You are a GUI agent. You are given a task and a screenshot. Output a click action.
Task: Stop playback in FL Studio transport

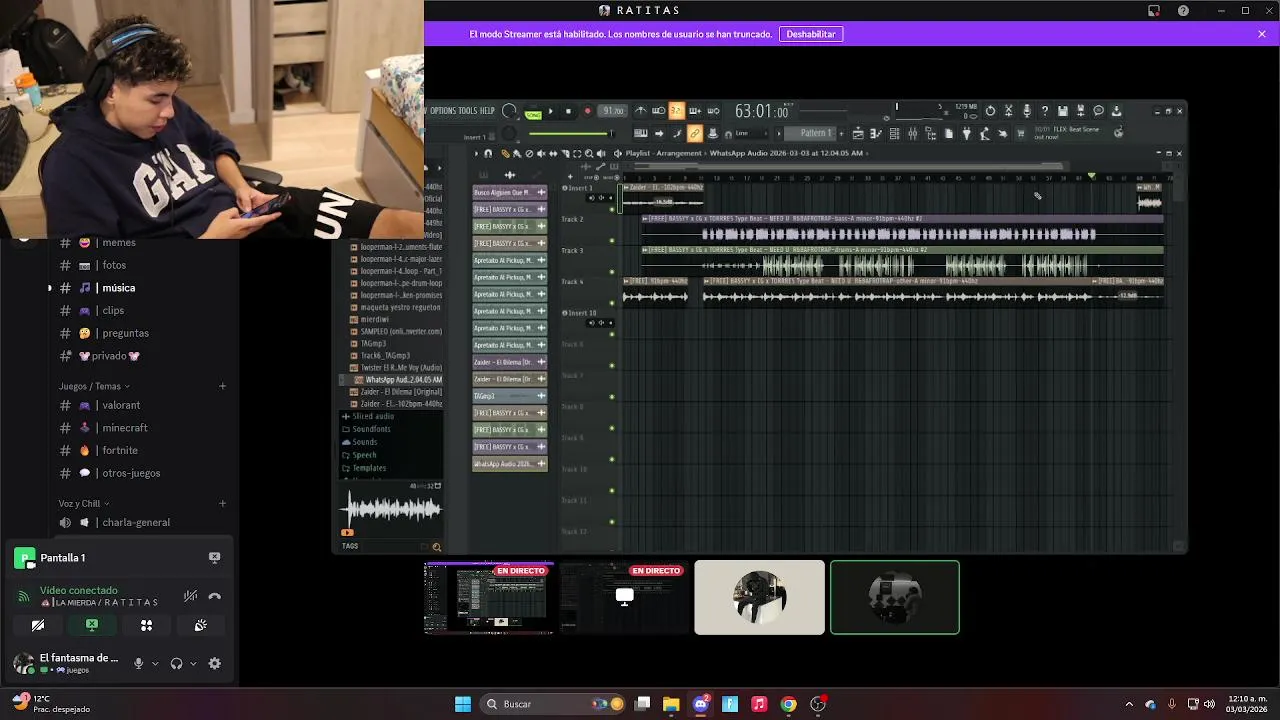(568, 111)
